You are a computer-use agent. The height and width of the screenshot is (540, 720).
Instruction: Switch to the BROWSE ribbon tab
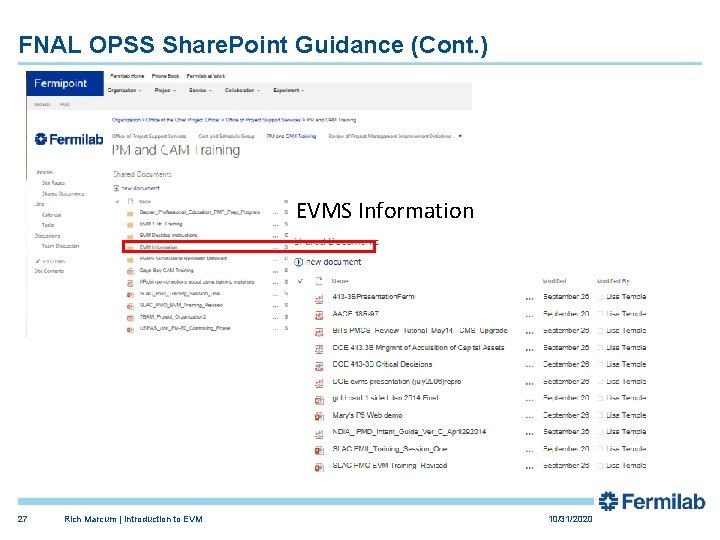tap(42, 105)
